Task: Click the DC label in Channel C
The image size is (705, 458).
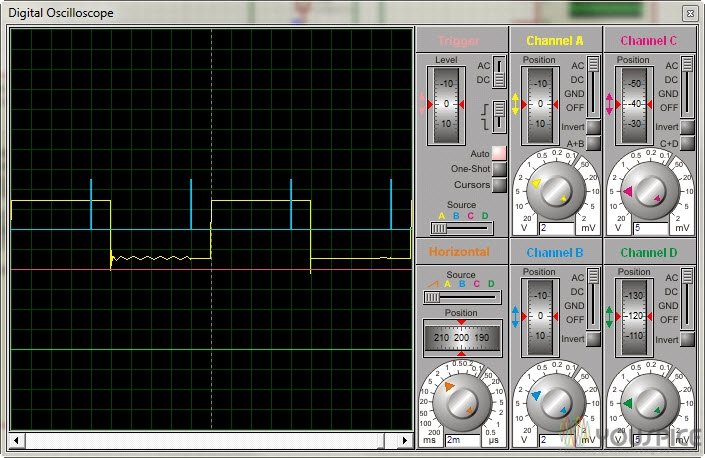Action: pyautogui.click(x=671, y=80)
